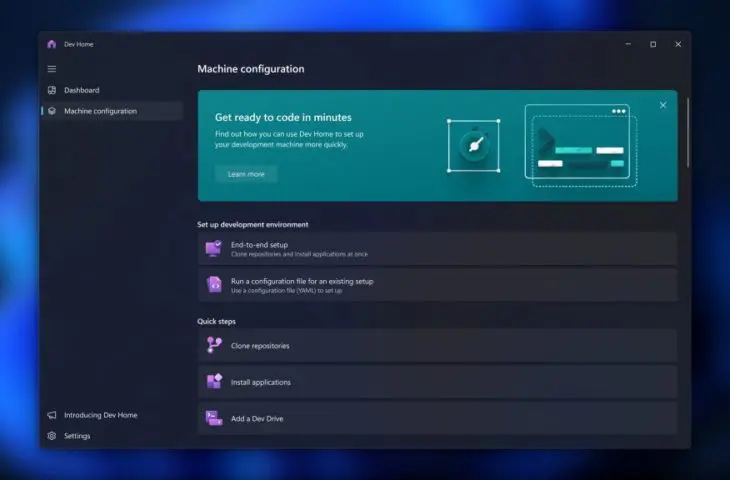Open End-to-end setup card
This screenshot has width=730, height=480.
point(437,249)
